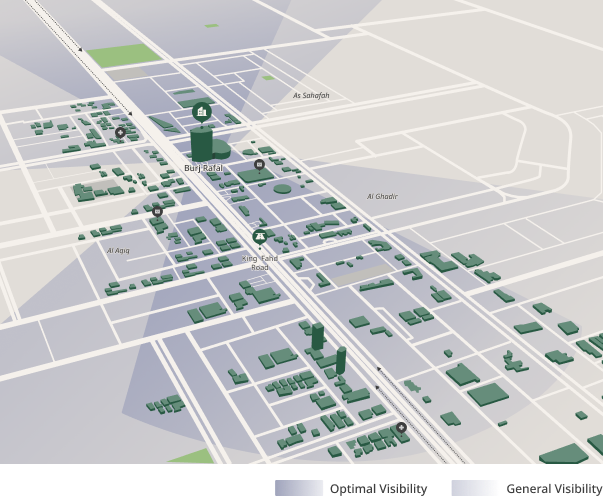Screen dimensions: 603x496
Task: Click the King Fahd Road label
Action: pos(260,263)
